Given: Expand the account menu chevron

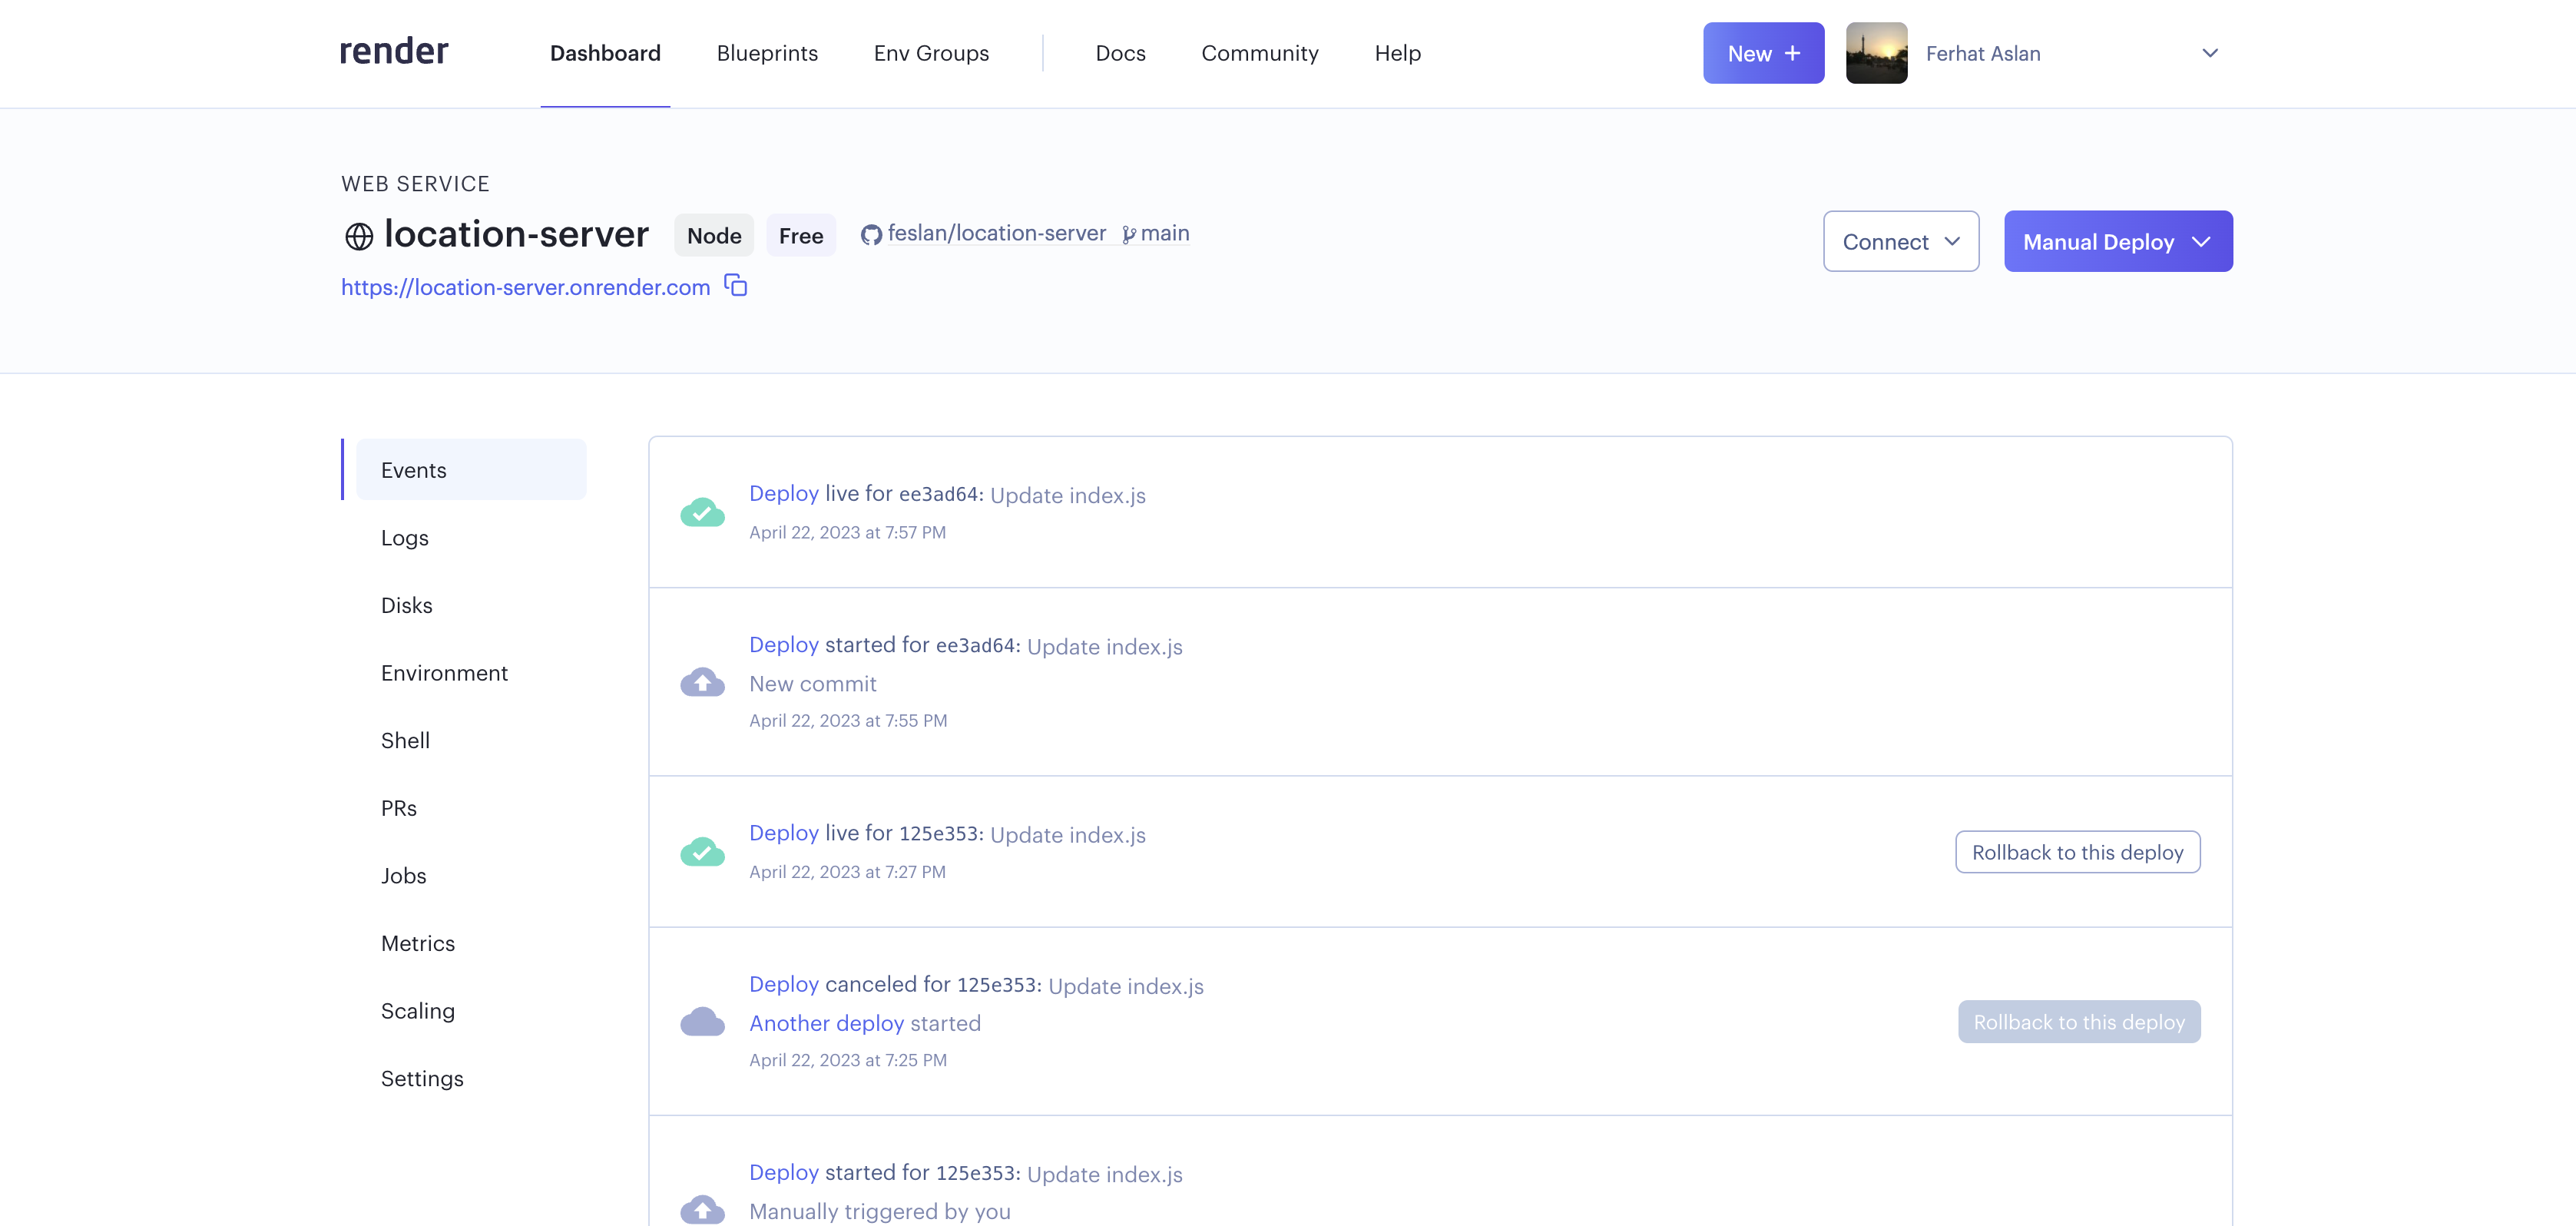Looking at the screenshot, I should pyautogui.click(x=2210, y=53).
